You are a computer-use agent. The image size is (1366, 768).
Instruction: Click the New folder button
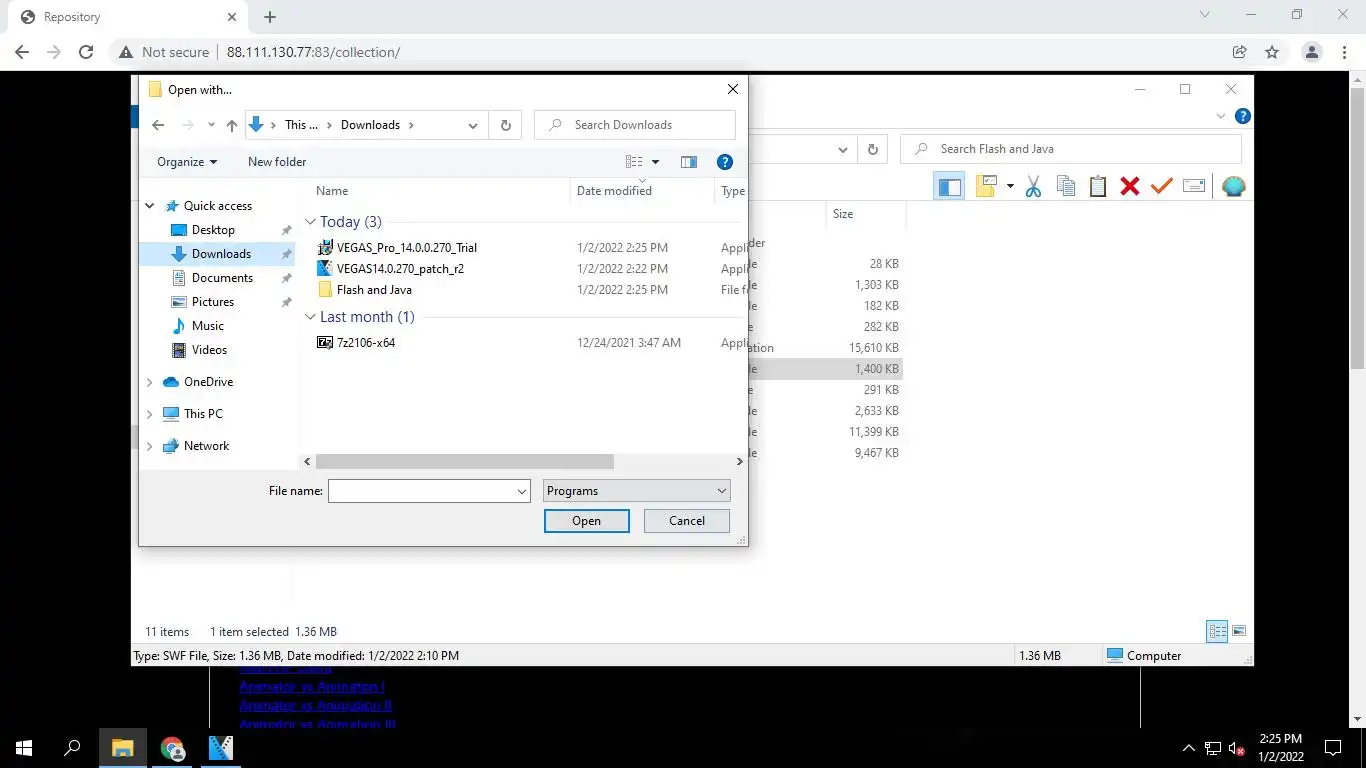pyautogui.click(x=277, y=162)
